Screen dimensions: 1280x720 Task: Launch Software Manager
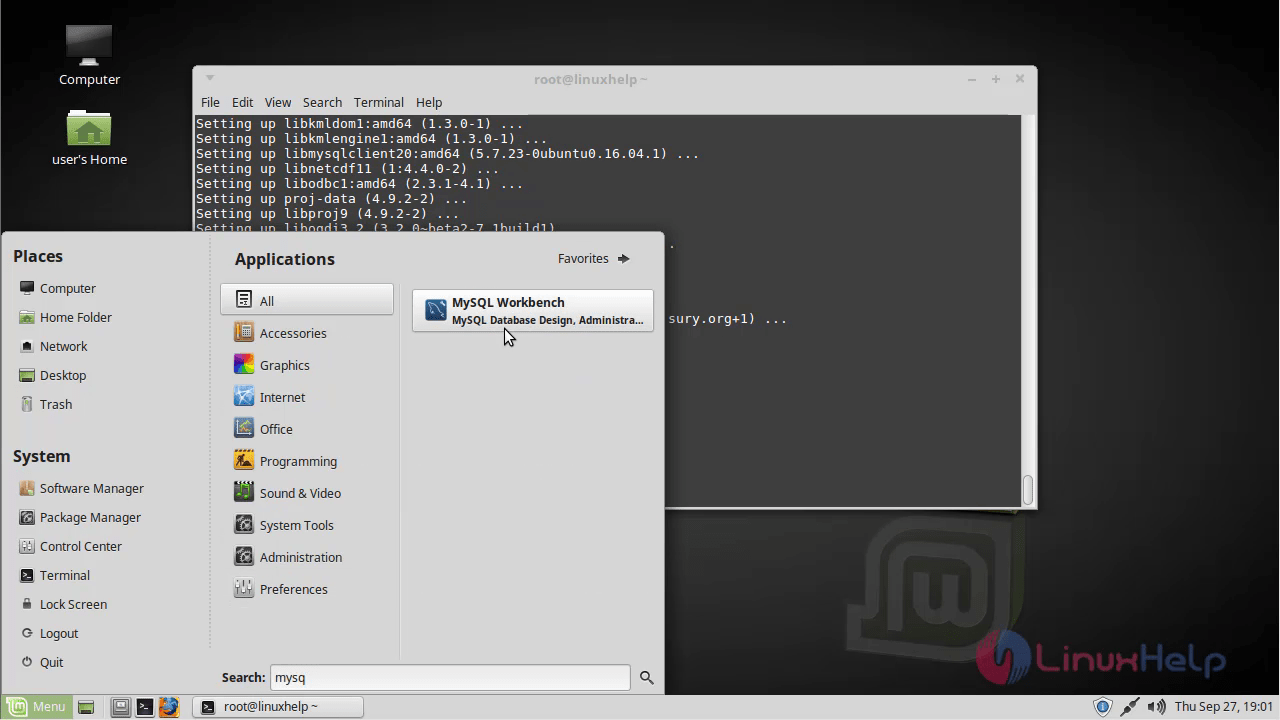[x=81, y=488]
